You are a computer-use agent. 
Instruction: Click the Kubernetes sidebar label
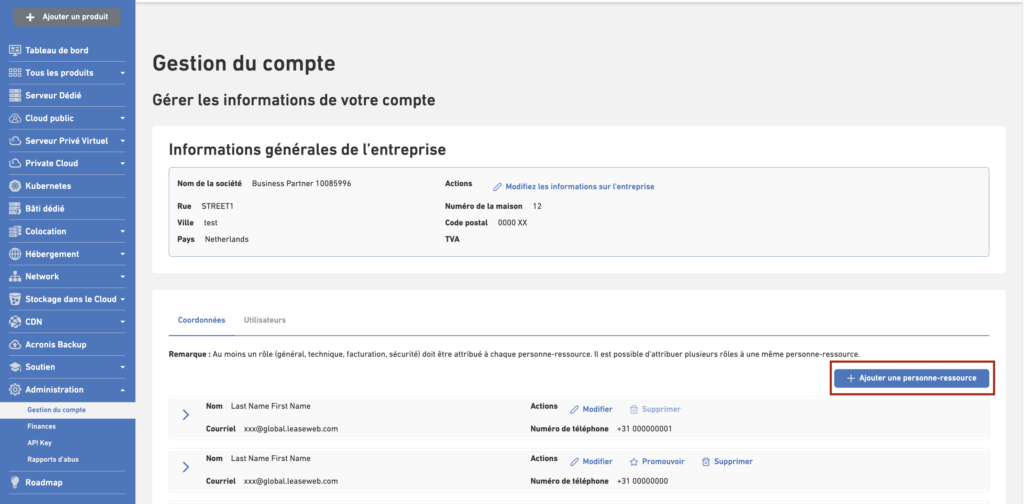pos(48,186)
